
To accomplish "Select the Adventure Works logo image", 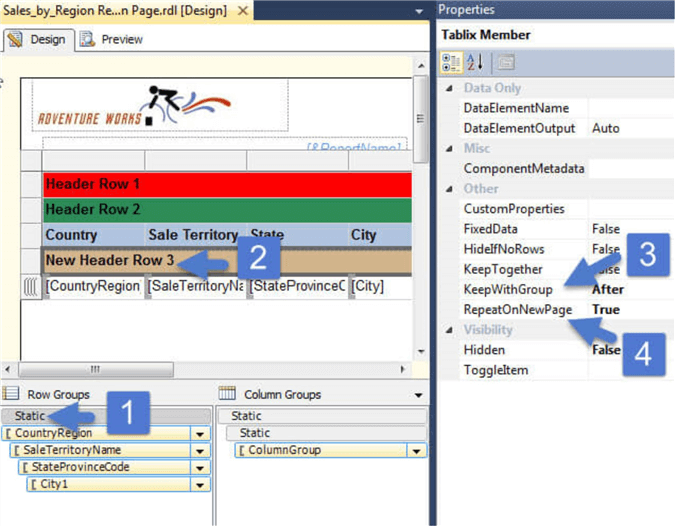I will (x=160, y=106).
